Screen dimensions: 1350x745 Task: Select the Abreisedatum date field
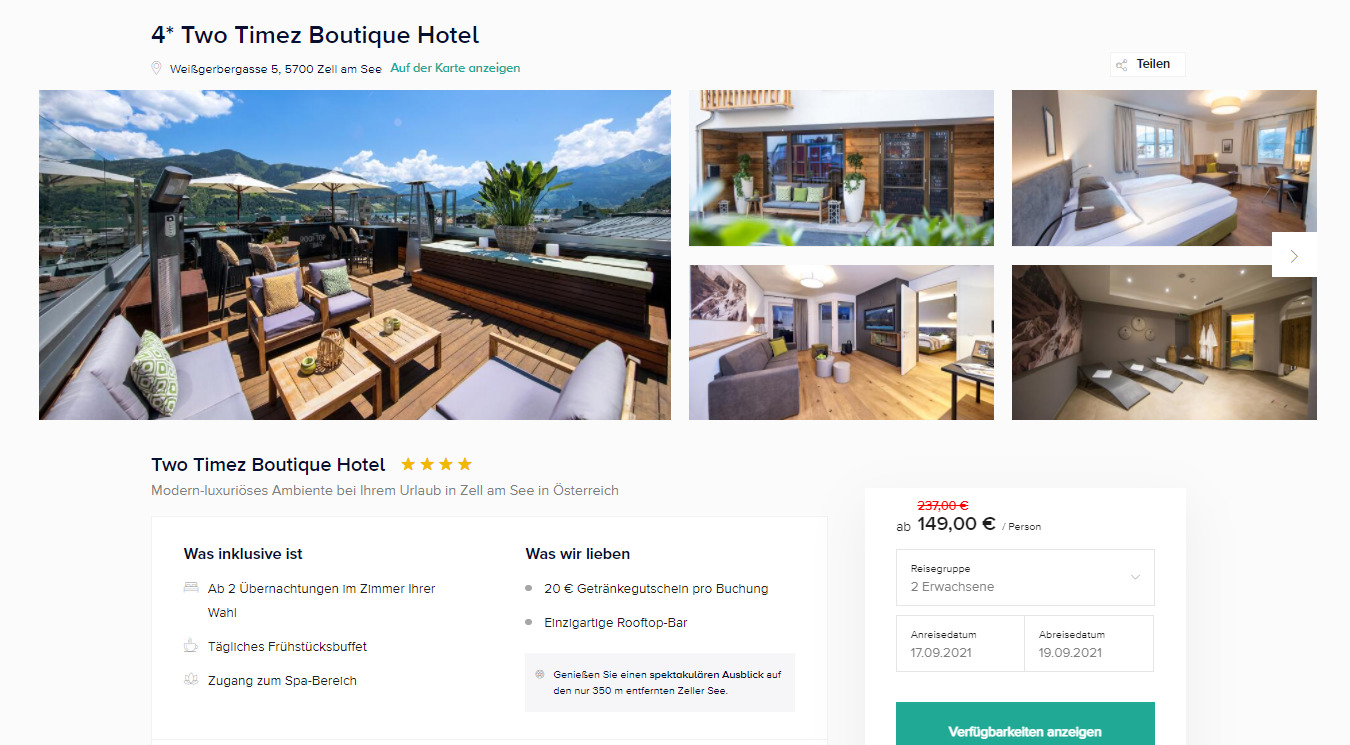[x=1089, y=643]
